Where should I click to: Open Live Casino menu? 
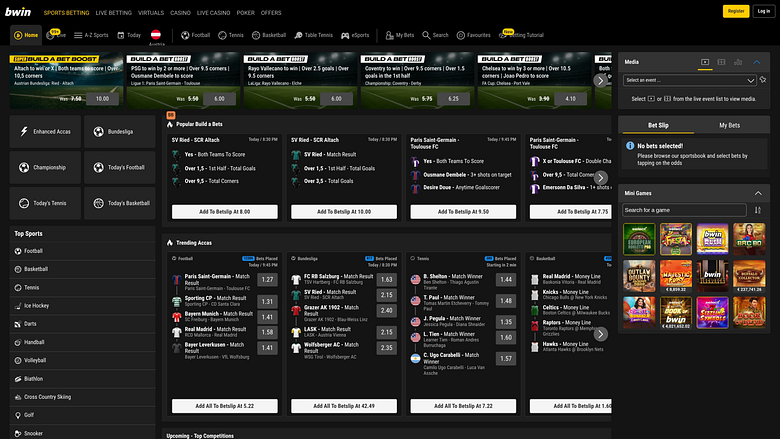[x=213, y=13]
